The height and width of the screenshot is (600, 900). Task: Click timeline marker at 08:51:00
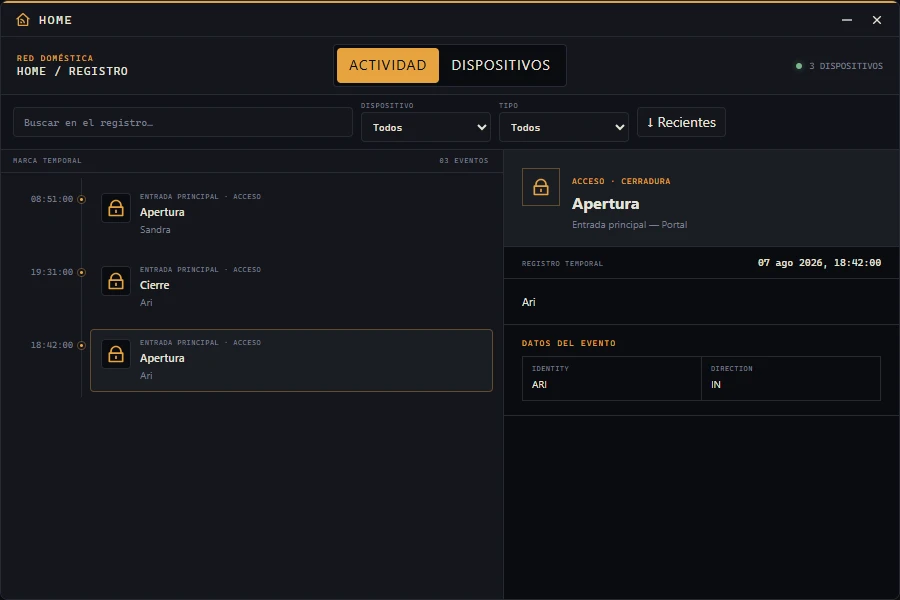coord(82,199)
